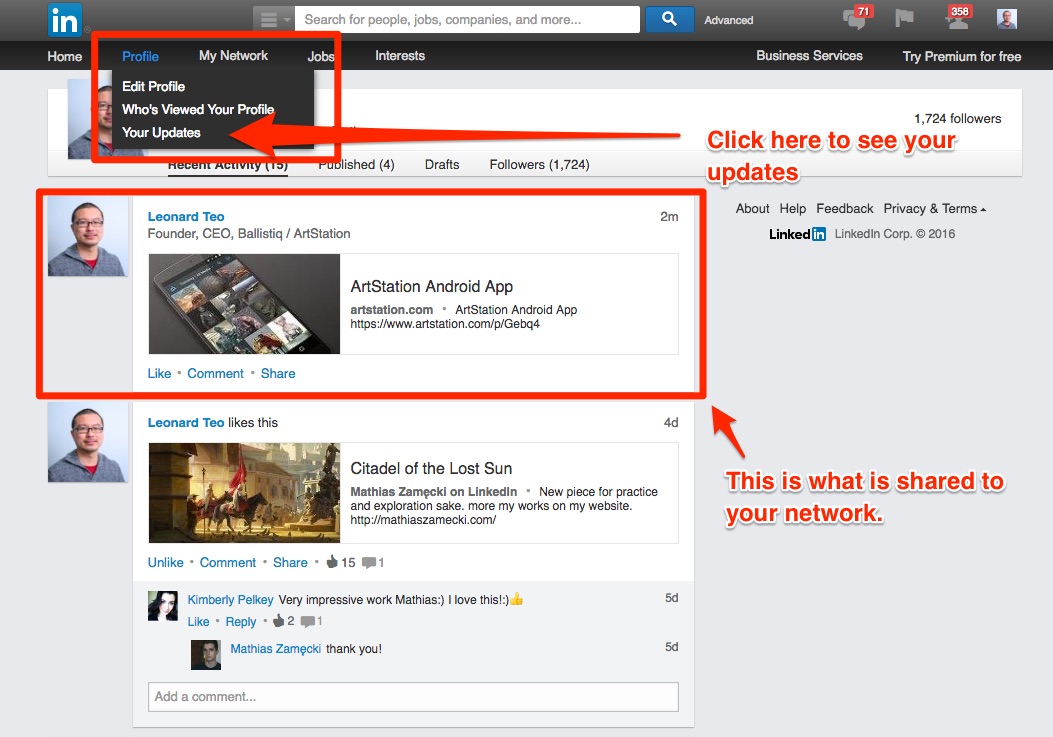
Task: Open Jobs menu item
Action: [x=320, y=56]
